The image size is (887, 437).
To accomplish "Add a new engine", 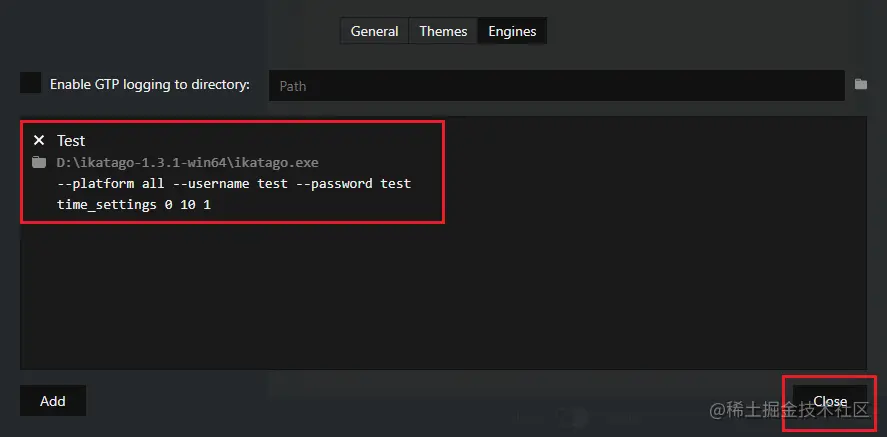I will click(x=53, y=401).
